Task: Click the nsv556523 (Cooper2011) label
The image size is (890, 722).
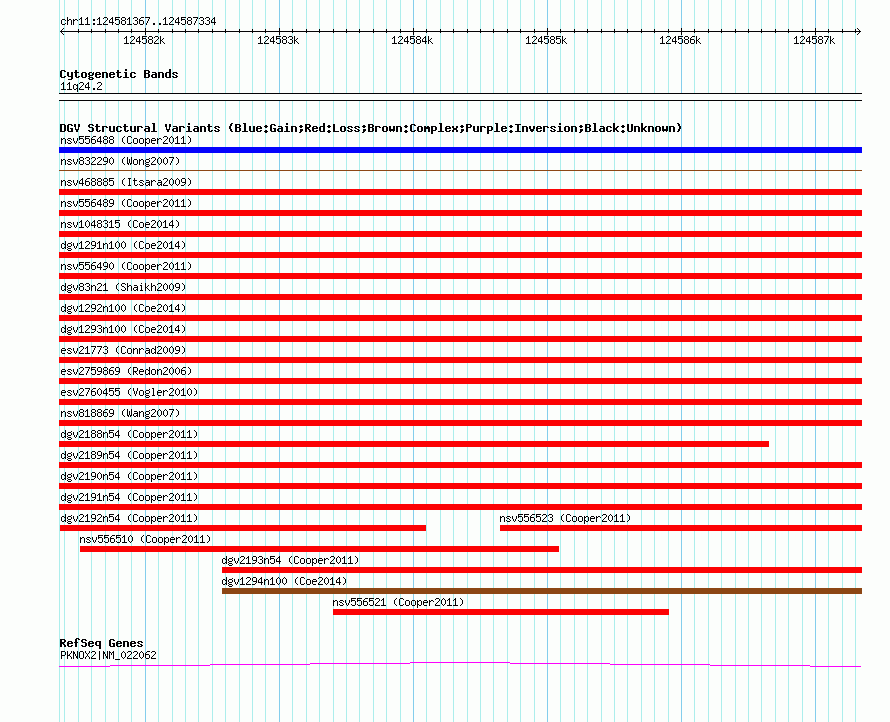Action: coord(565,518)
